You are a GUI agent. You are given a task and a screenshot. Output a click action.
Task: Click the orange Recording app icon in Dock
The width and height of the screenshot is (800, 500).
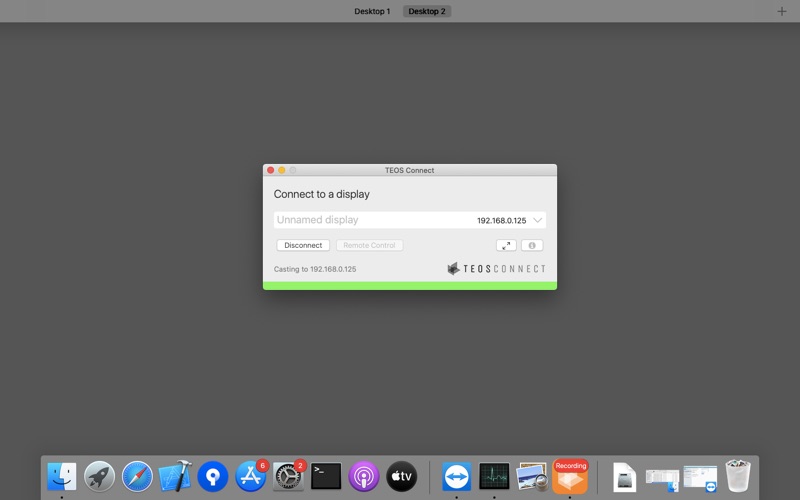pyautogui.click(x=570, y=477)
